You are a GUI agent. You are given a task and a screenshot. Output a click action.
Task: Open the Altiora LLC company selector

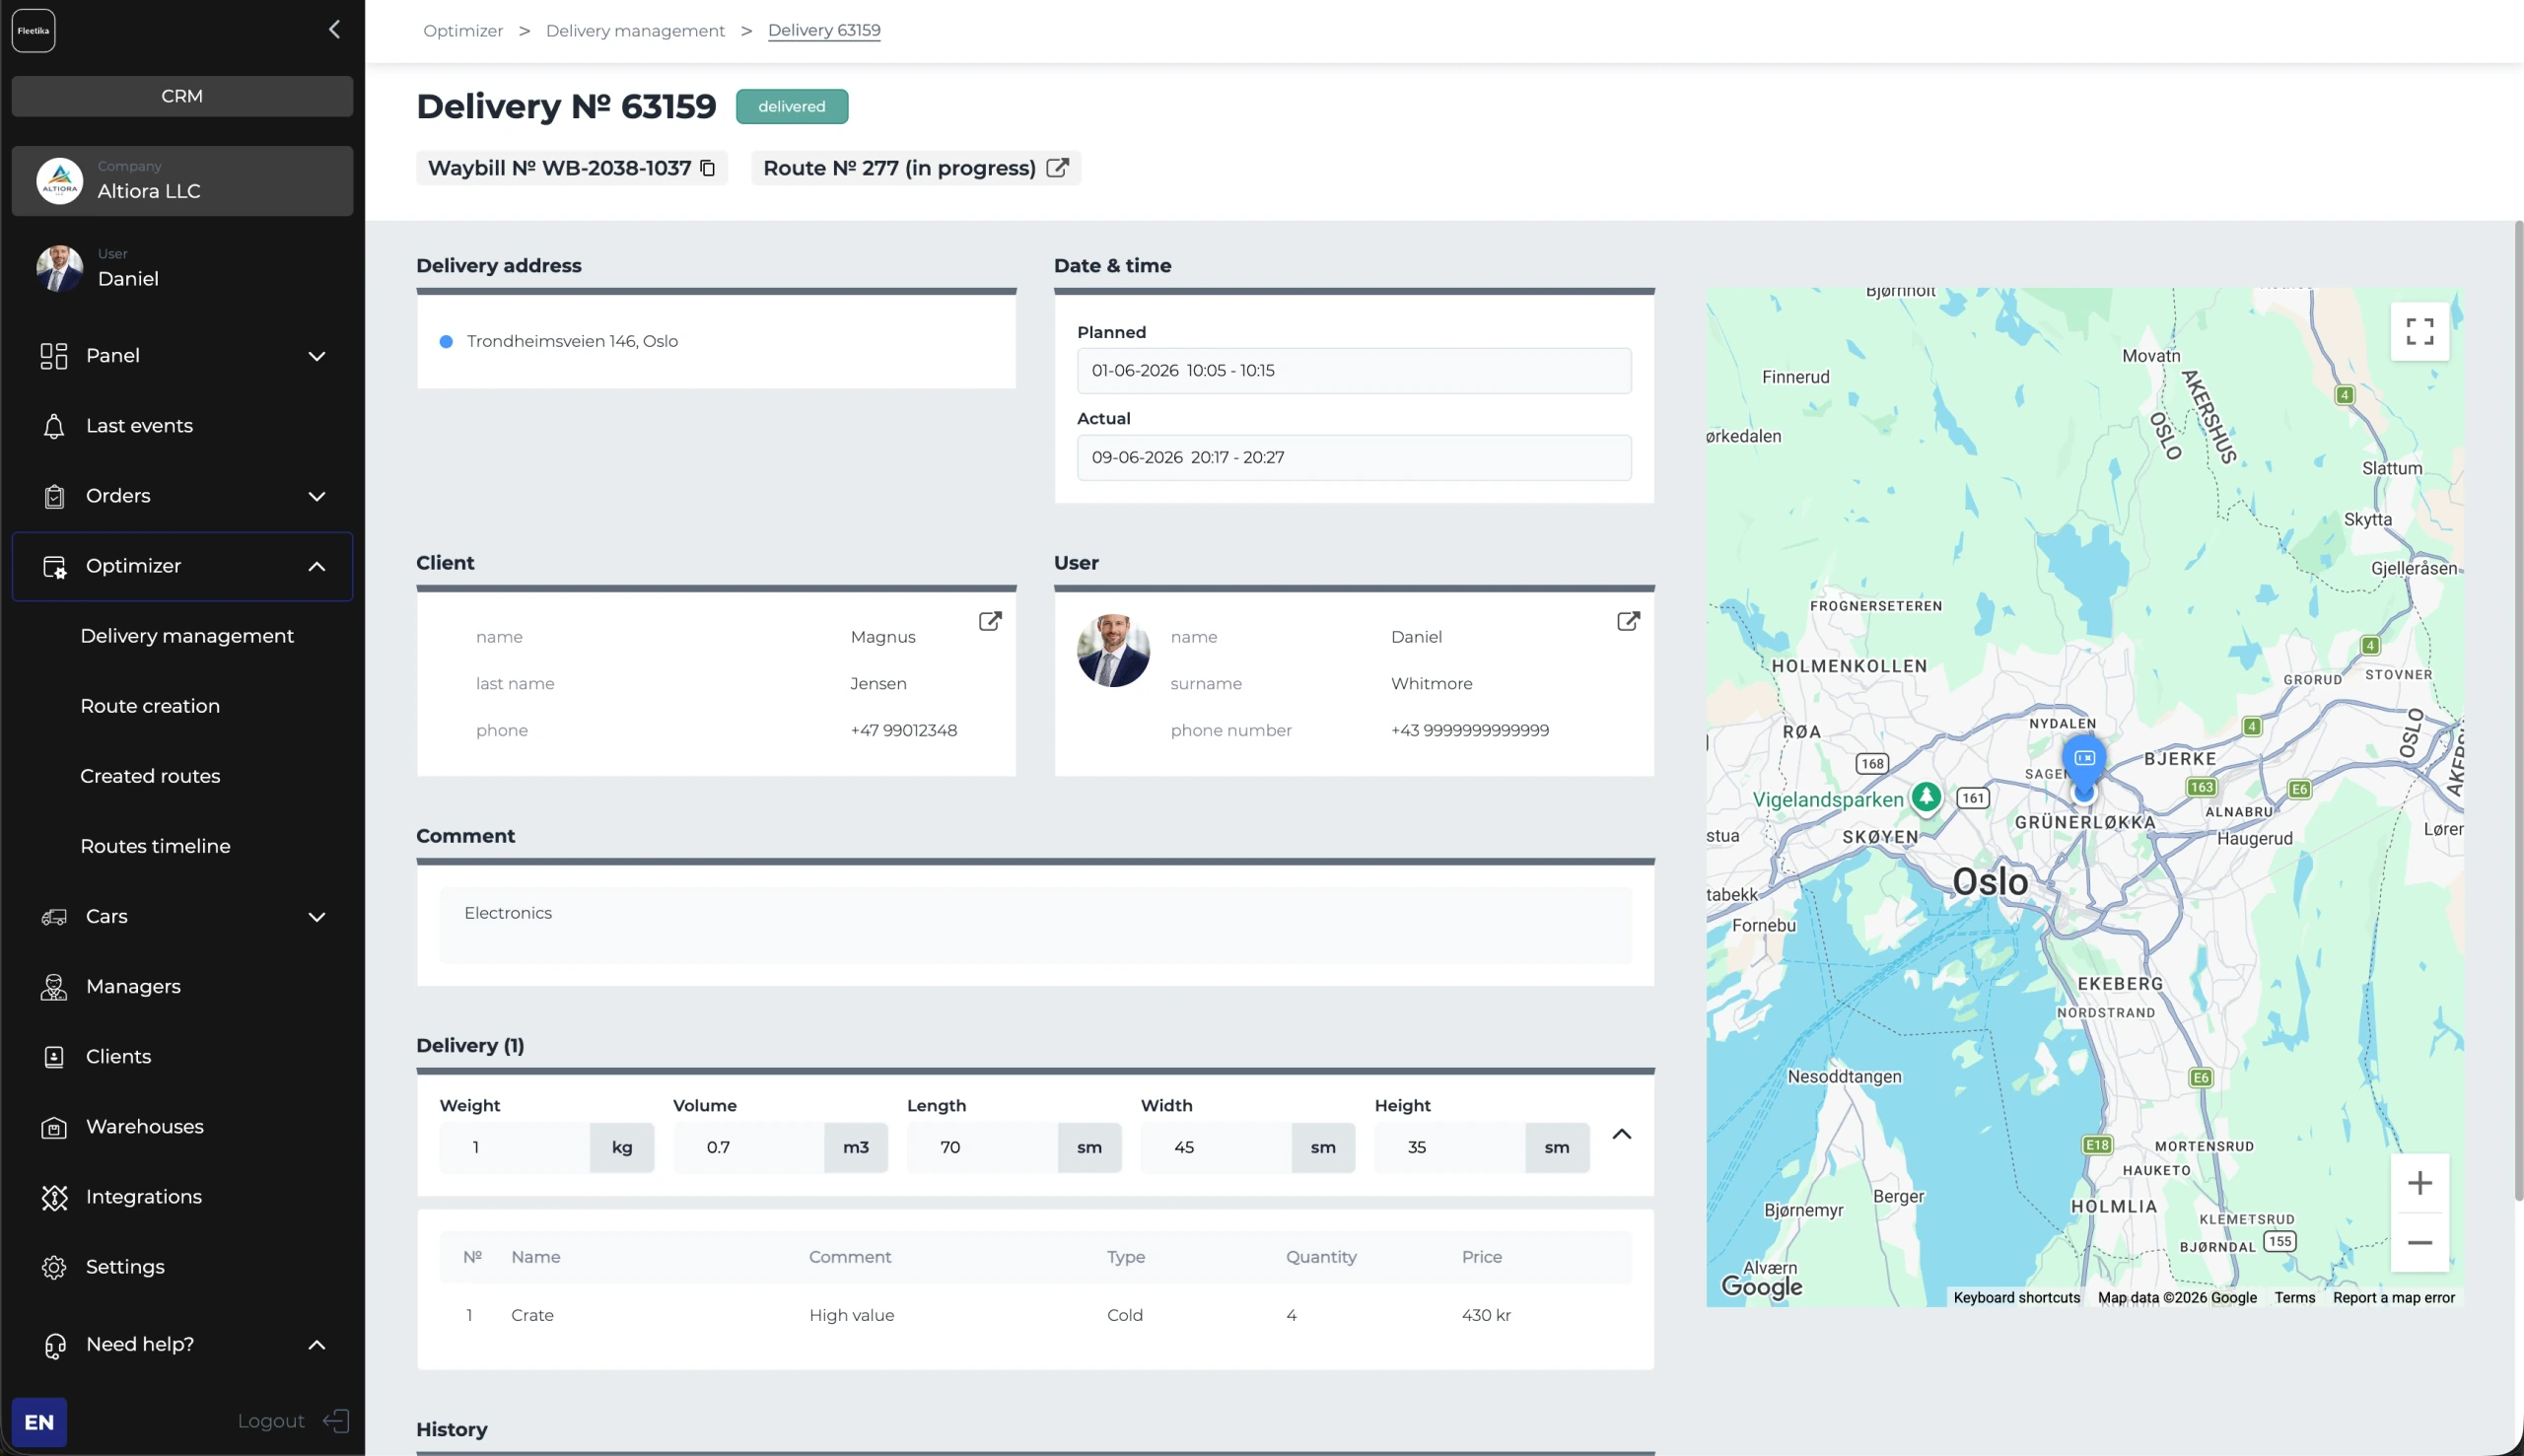[182, 181]
